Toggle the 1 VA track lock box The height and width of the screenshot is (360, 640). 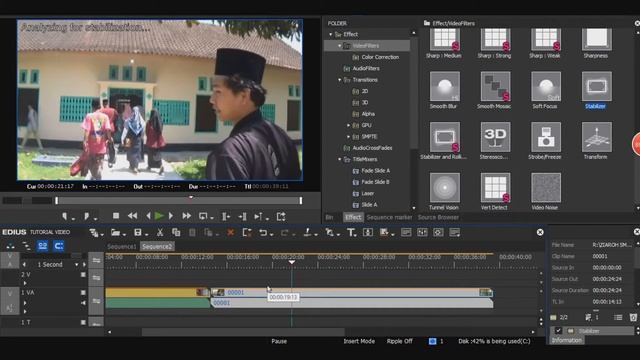point(83,292)
